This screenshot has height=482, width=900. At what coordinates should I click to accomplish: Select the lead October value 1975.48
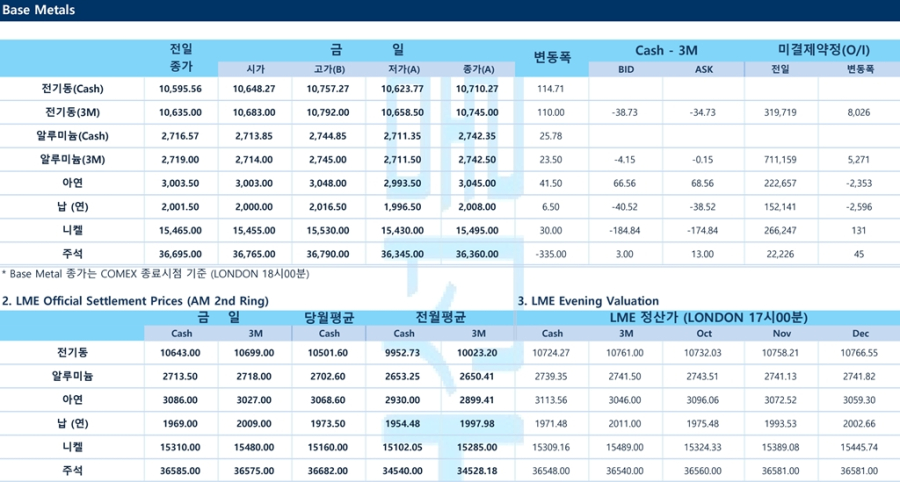[x=703, y=423]
